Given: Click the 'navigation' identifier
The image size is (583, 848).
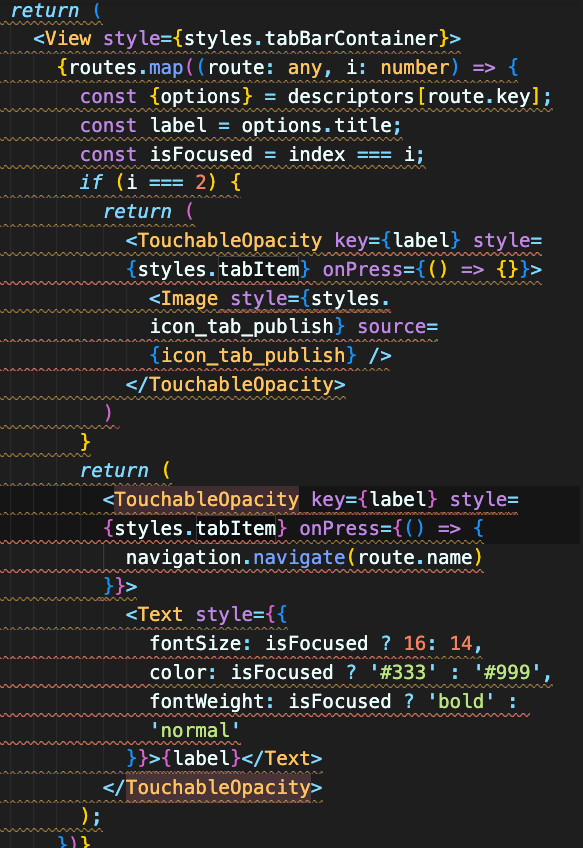Looking at the screenshot, I should [183, 558].
